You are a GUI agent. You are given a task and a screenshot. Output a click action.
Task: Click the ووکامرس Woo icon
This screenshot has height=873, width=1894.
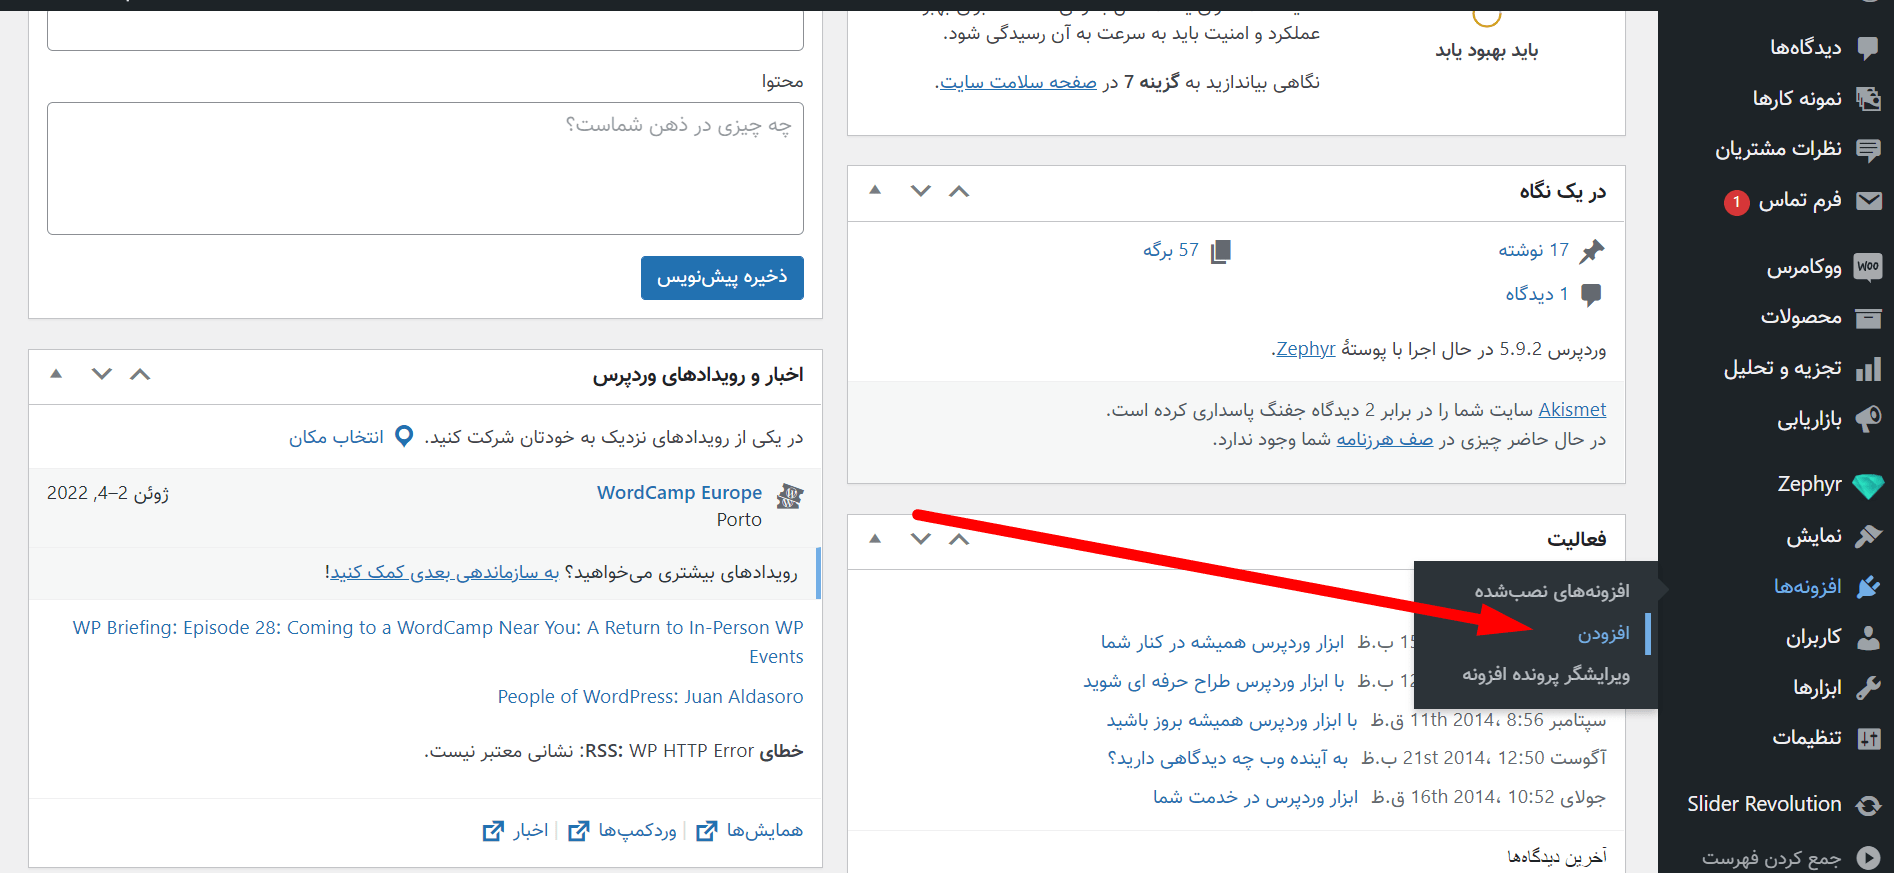pyautogui.click(x=1867, y=266)
